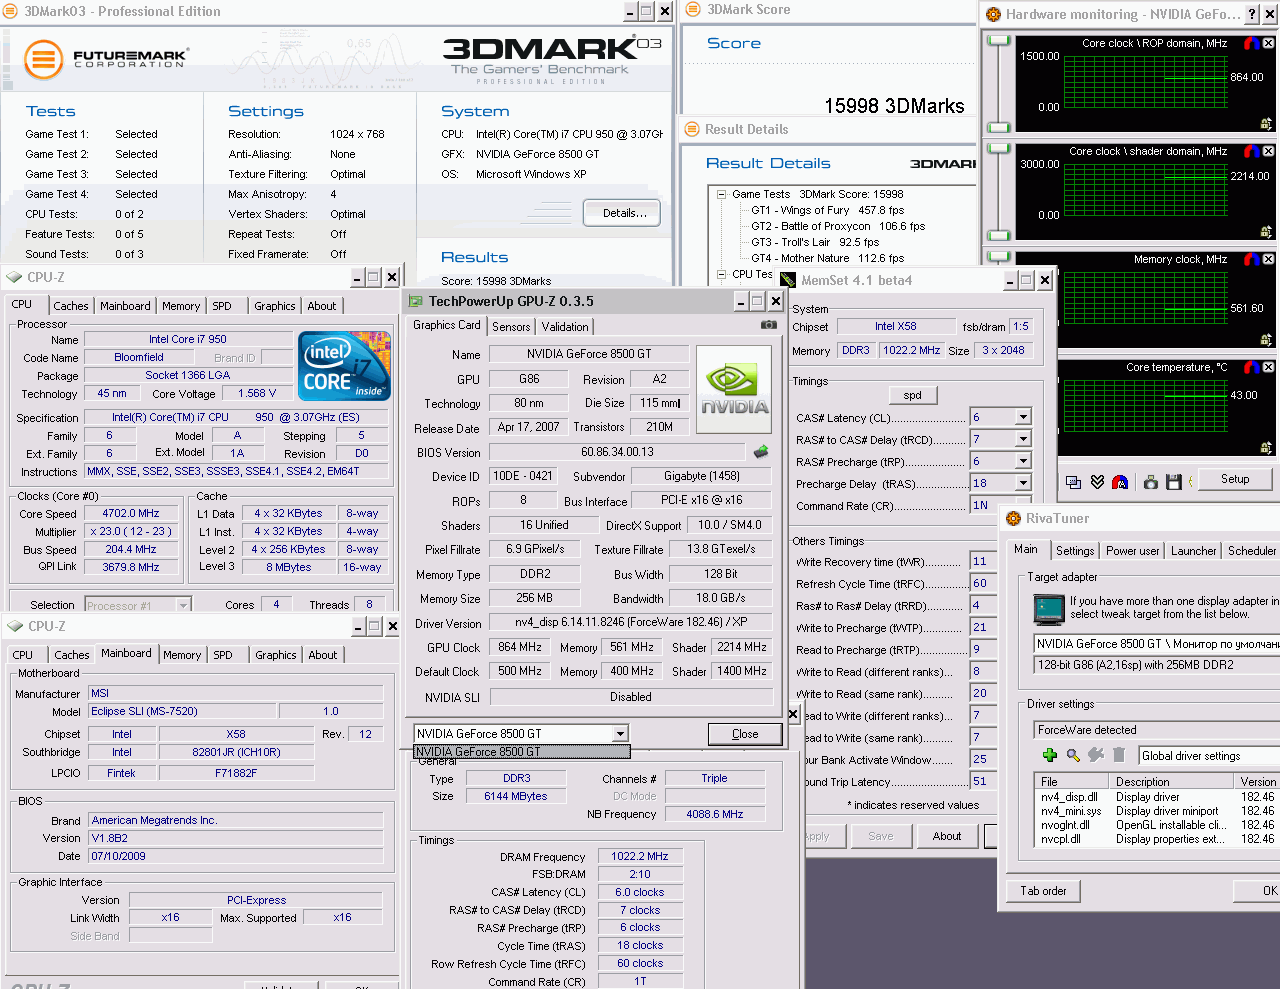Open Global driver settings dropdown in RivaTuner
The width and height of the screenshot is (1280, 989).
coord(1209,756)
